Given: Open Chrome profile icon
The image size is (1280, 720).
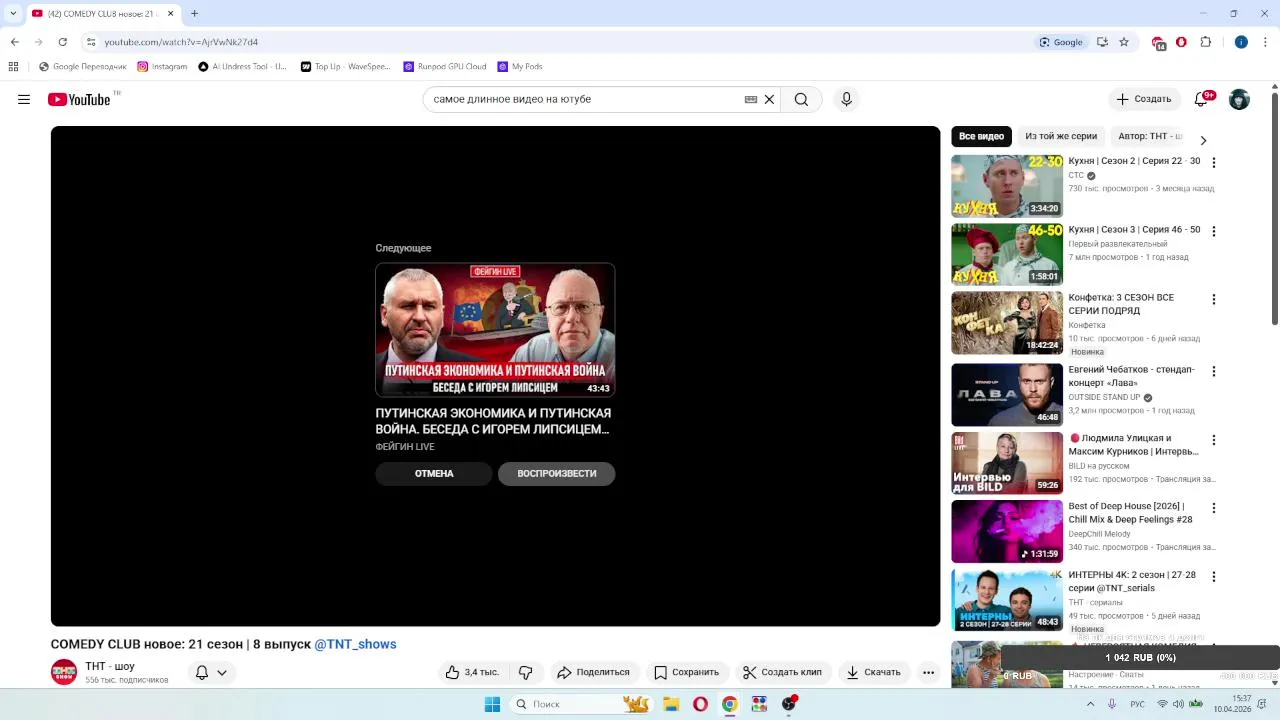Looking at the screenshot, I should (x=1241, y=42).
